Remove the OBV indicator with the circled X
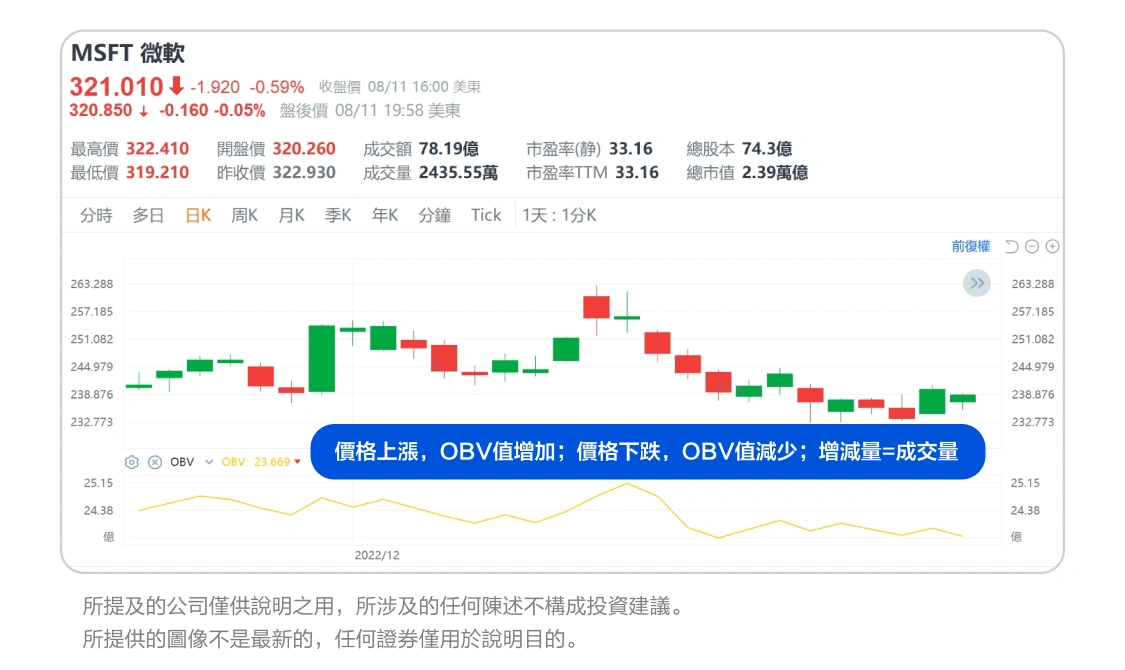This screenshot has height=670, width=1125. 154,462
